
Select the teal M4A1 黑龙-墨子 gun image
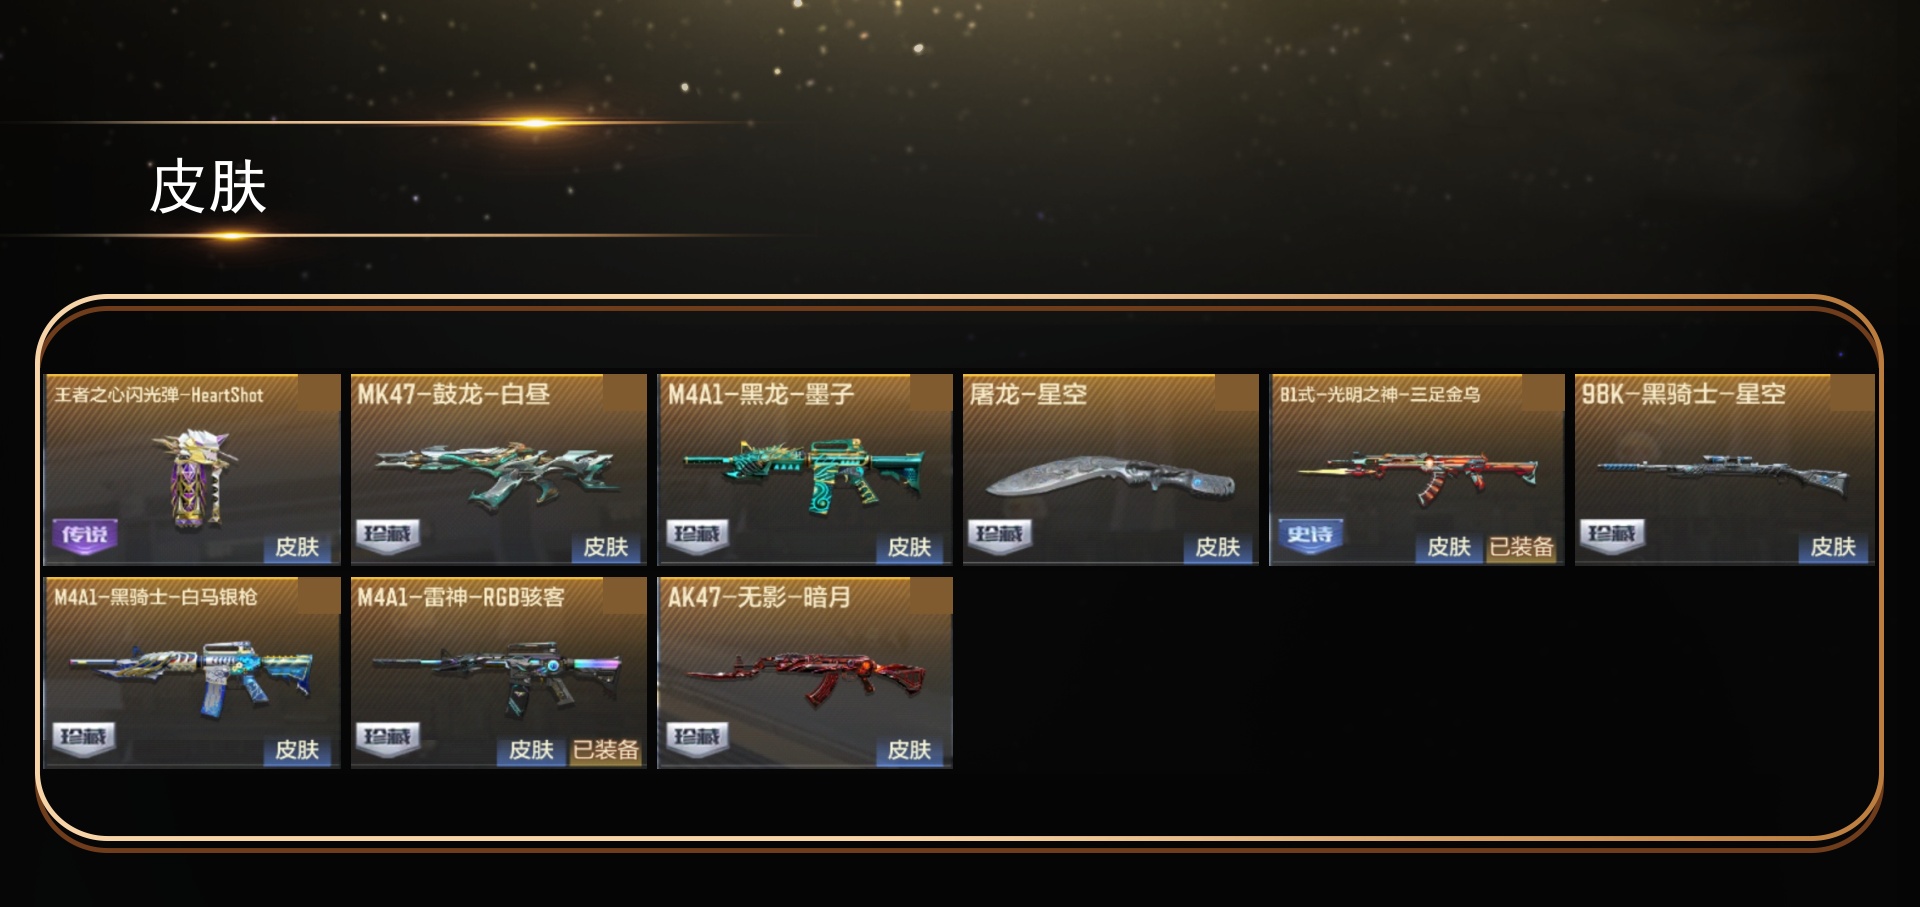click(803, 473)
